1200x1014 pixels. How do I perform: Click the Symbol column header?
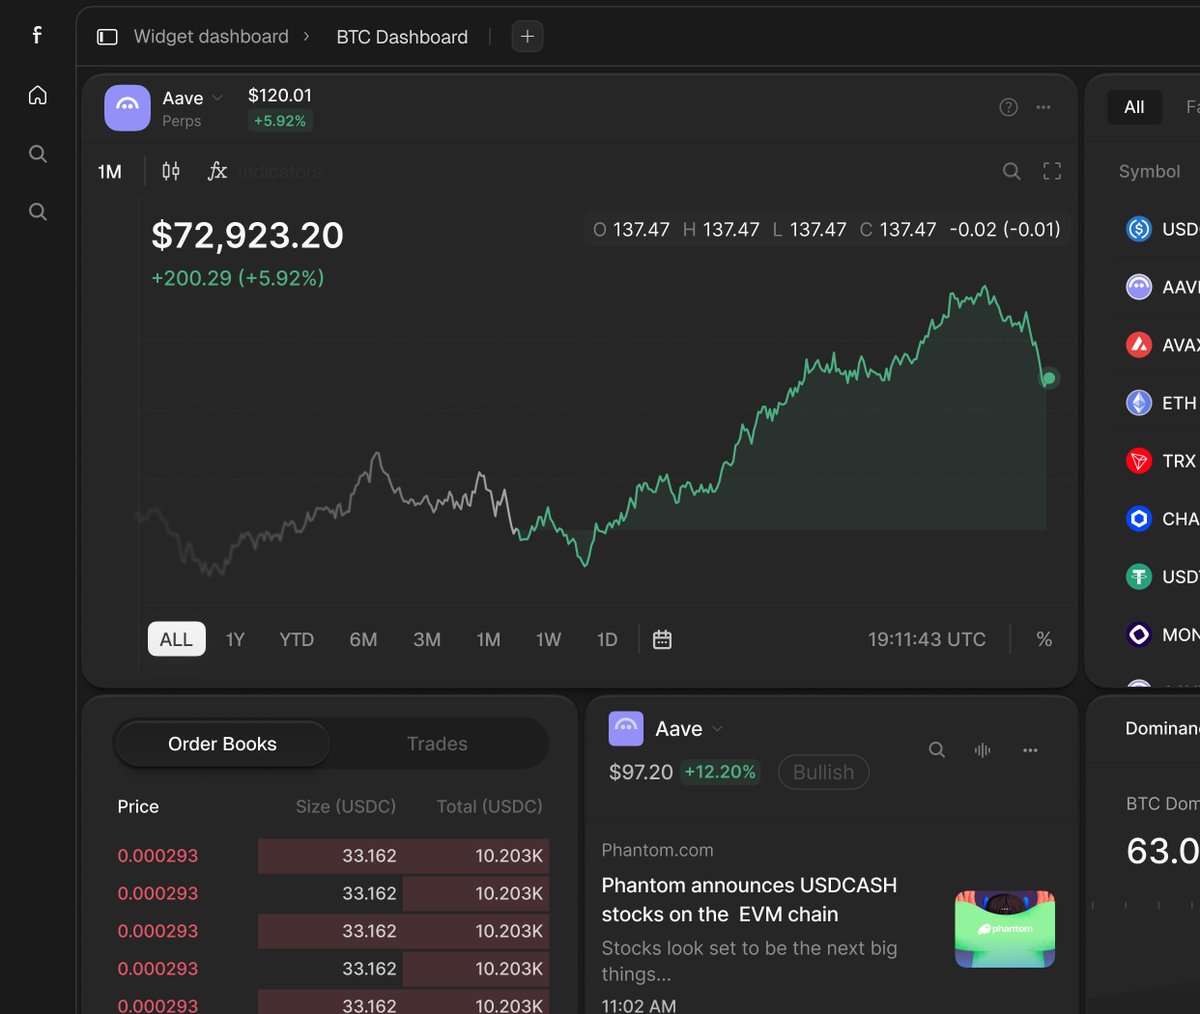1149,172
